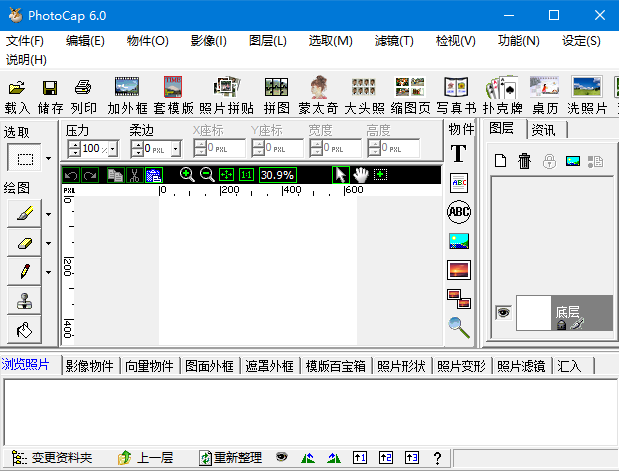
Task: Click the undo arrow button
Action: tap(71, 175)
